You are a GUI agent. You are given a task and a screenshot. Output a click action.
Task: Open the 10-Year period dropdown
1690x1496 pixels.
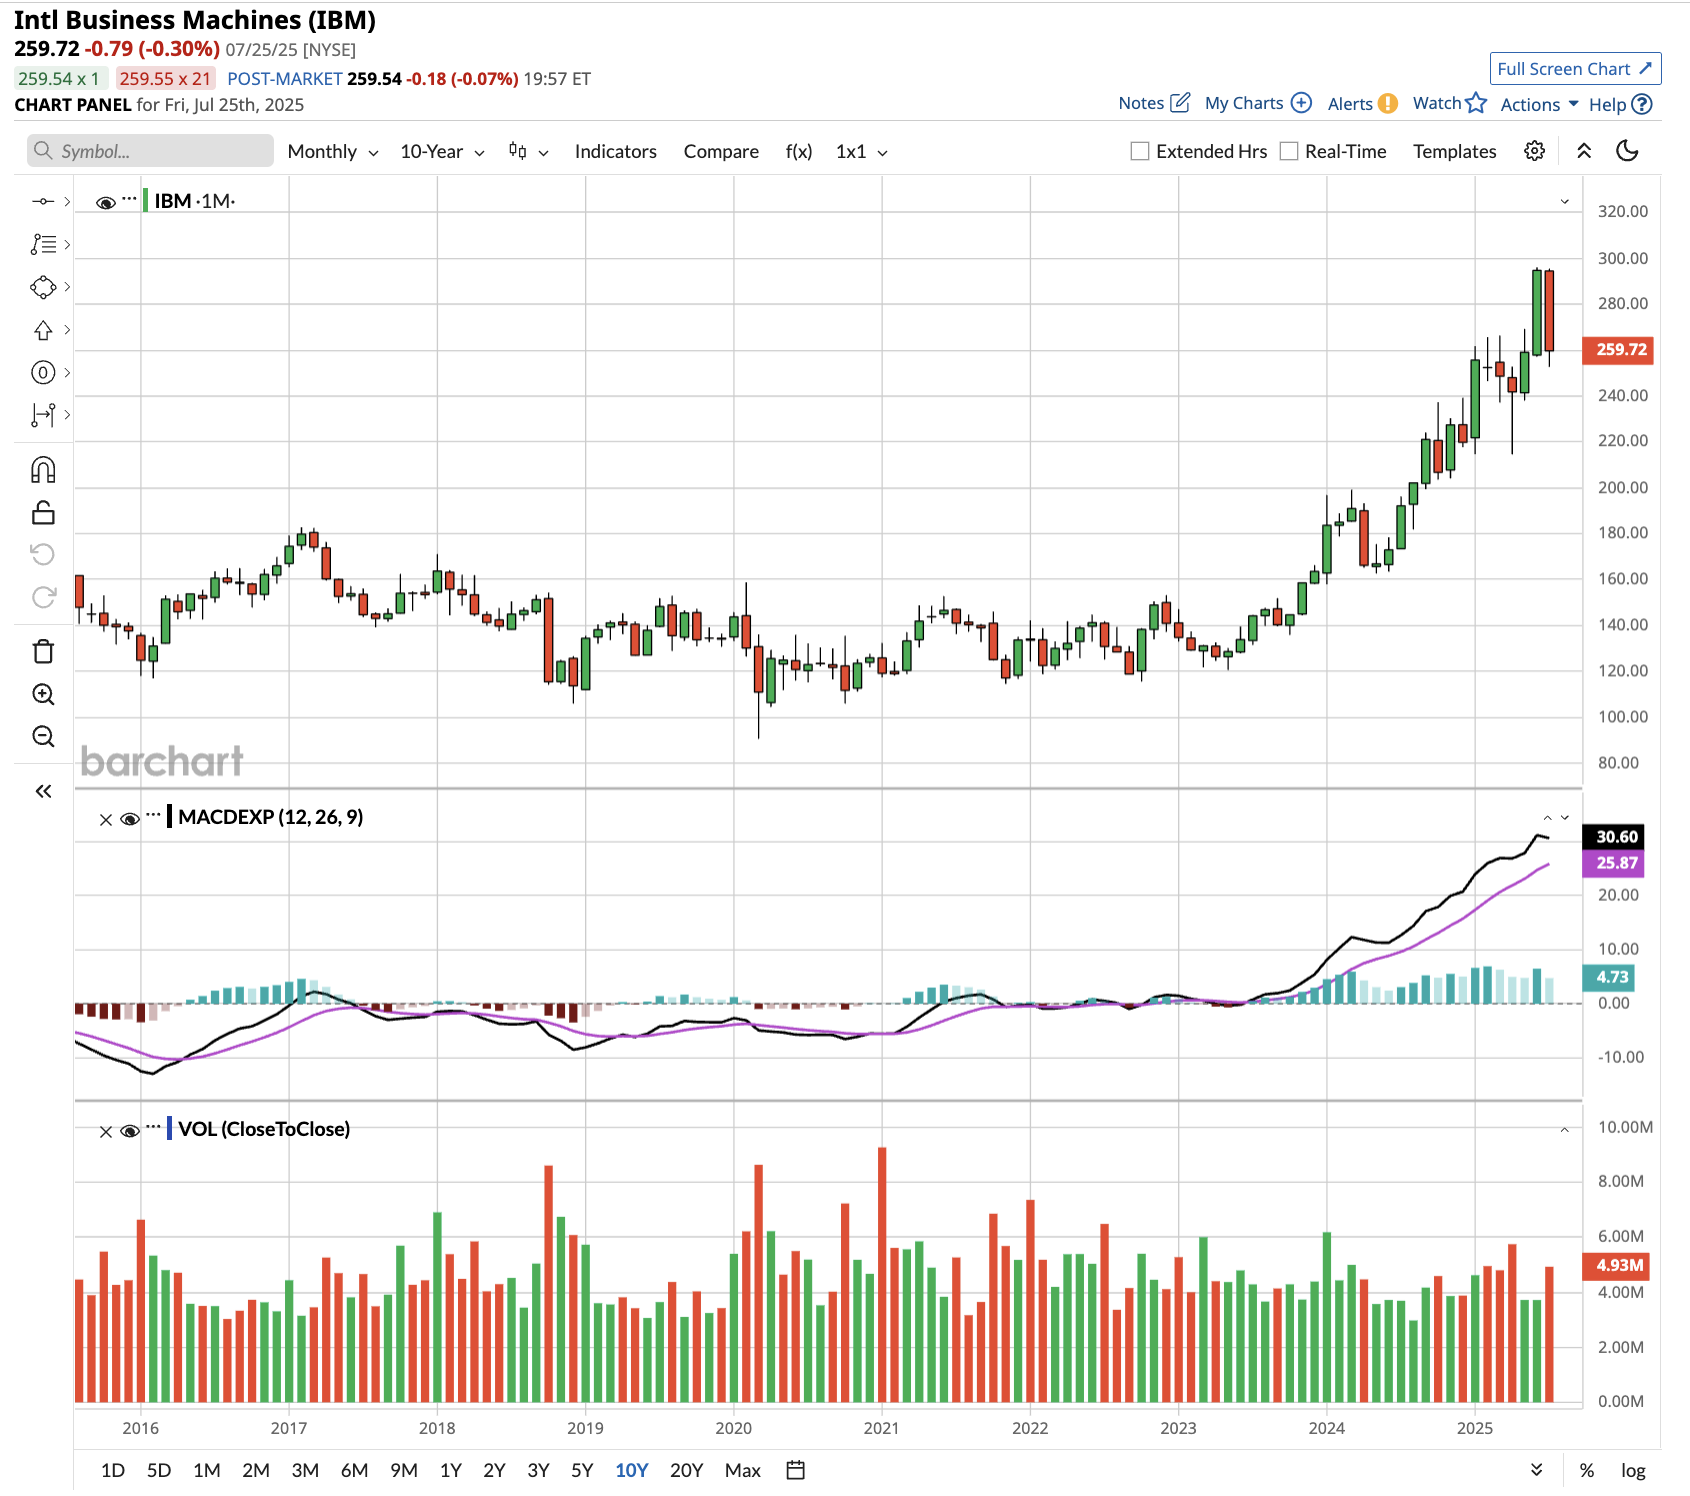click(442, 151)
